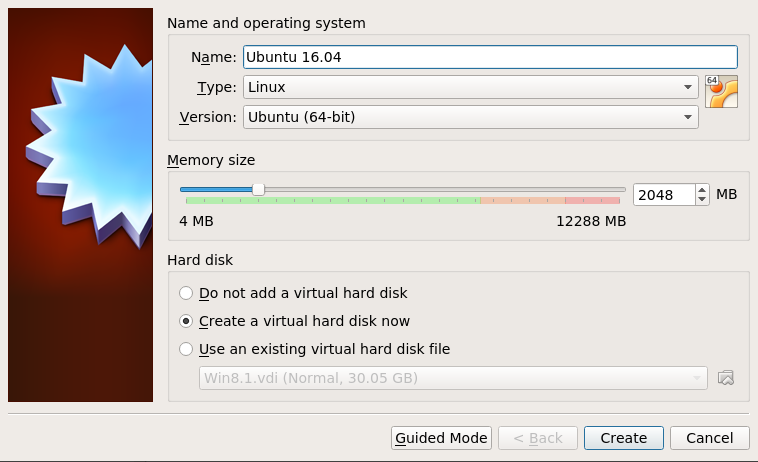Click the green zone of the memory slider track
758x462 pixels.
[x=330, y=201]
